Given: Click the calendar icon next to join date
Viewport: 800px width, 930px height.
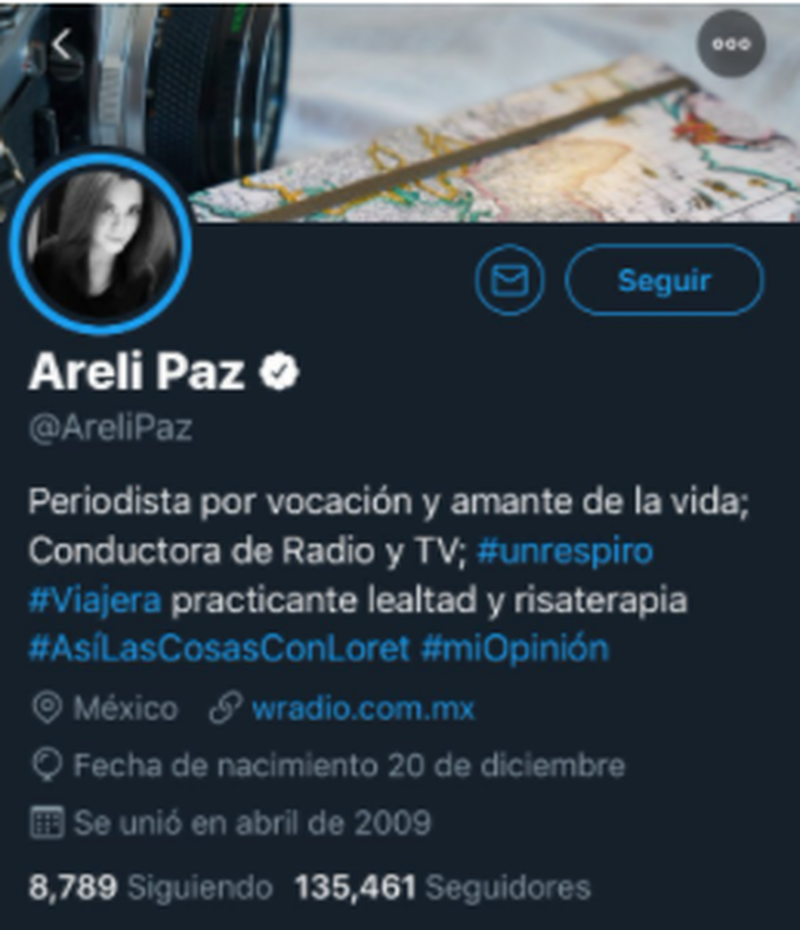Looking at the screenshot, I should click(46, 822).
